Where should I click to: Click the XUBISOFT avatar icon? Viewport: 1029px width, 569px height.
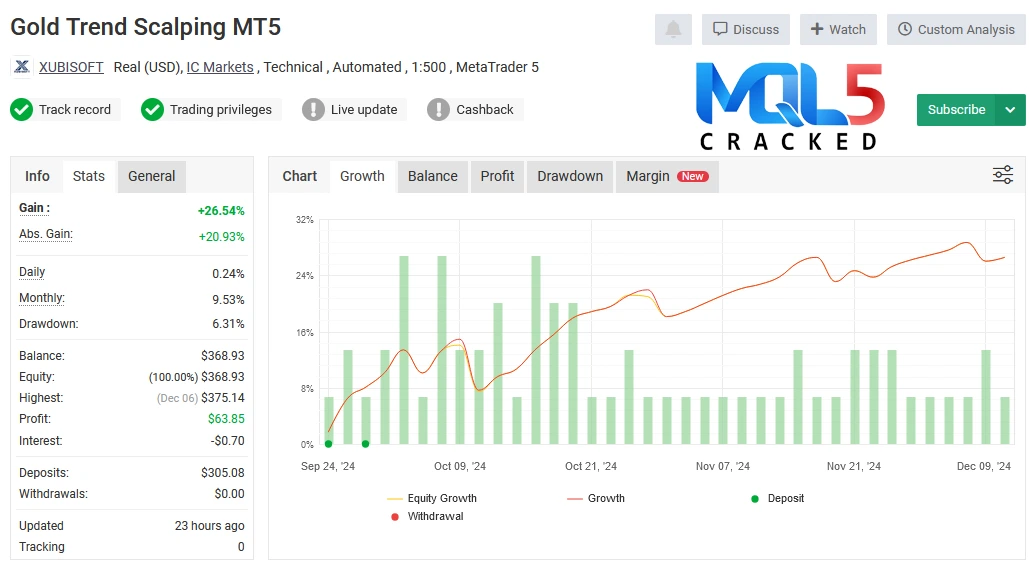(x=22, y=67)
